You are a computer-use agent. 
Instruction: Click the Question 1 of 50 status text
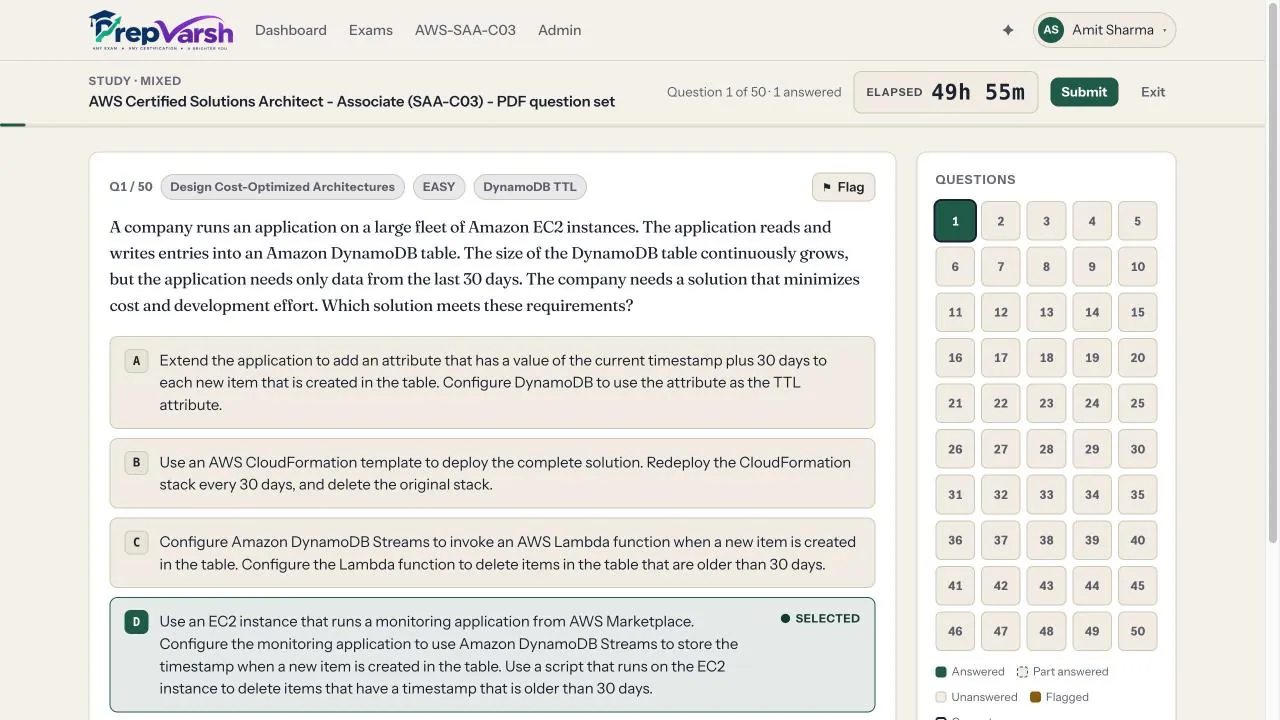(x=754, y=92)
